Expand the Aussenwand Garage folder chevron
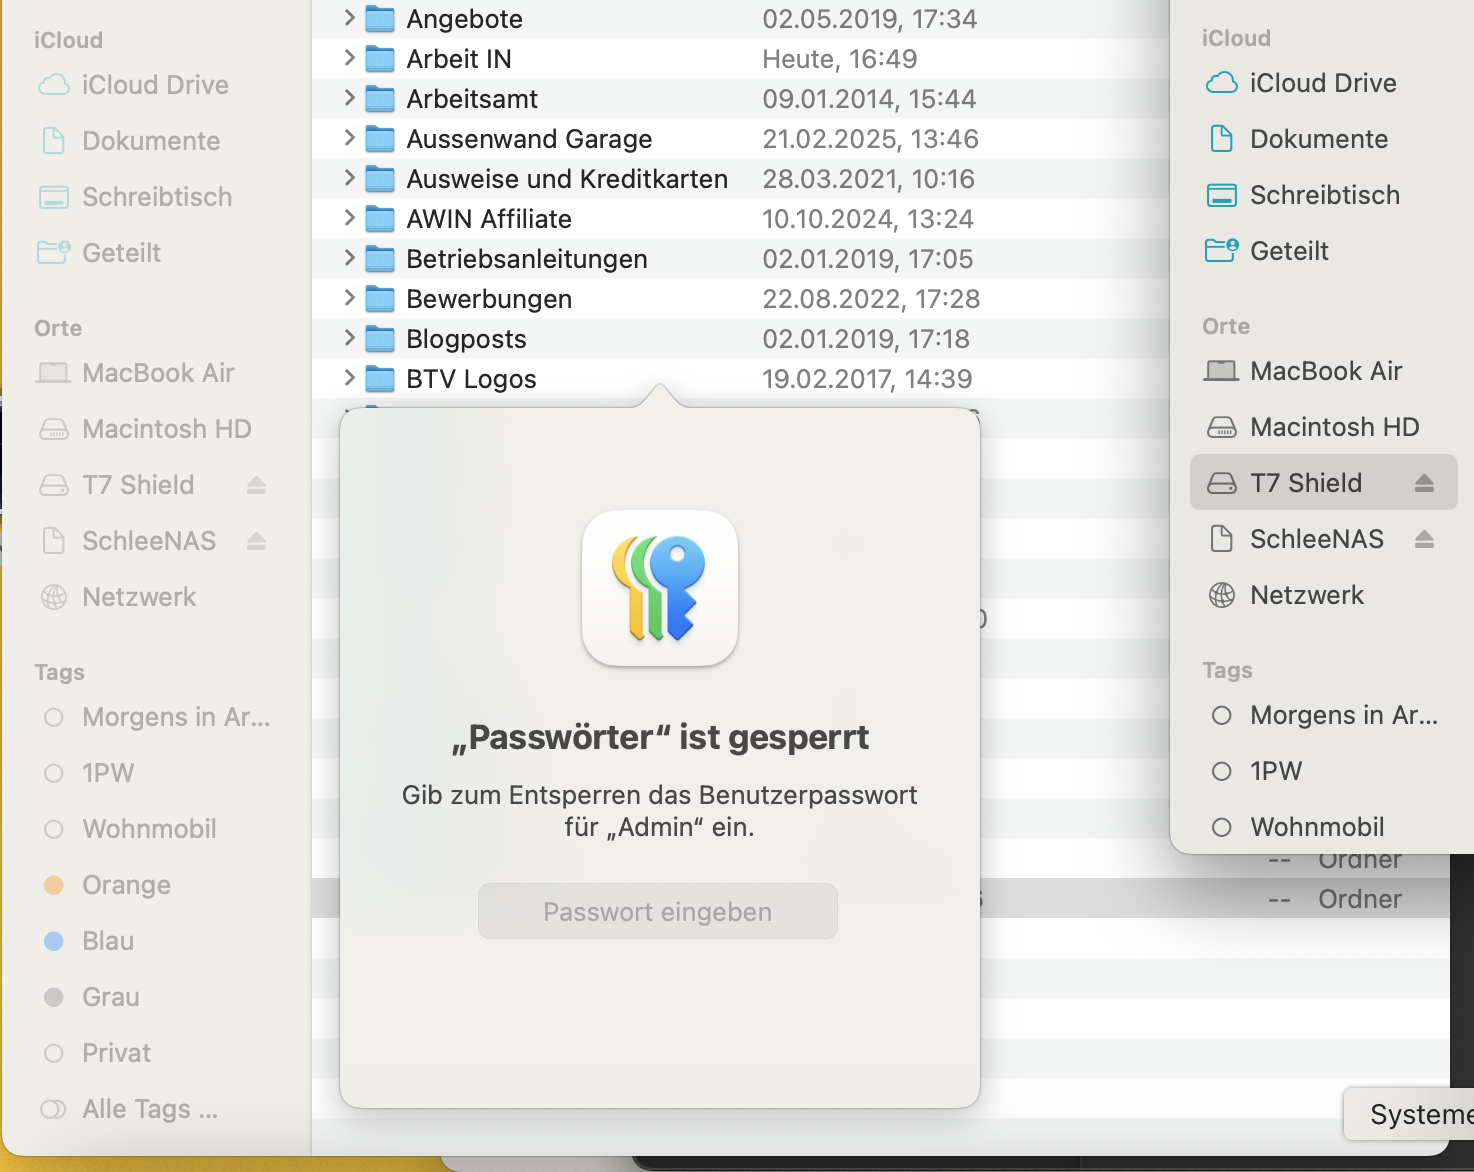 349,138
